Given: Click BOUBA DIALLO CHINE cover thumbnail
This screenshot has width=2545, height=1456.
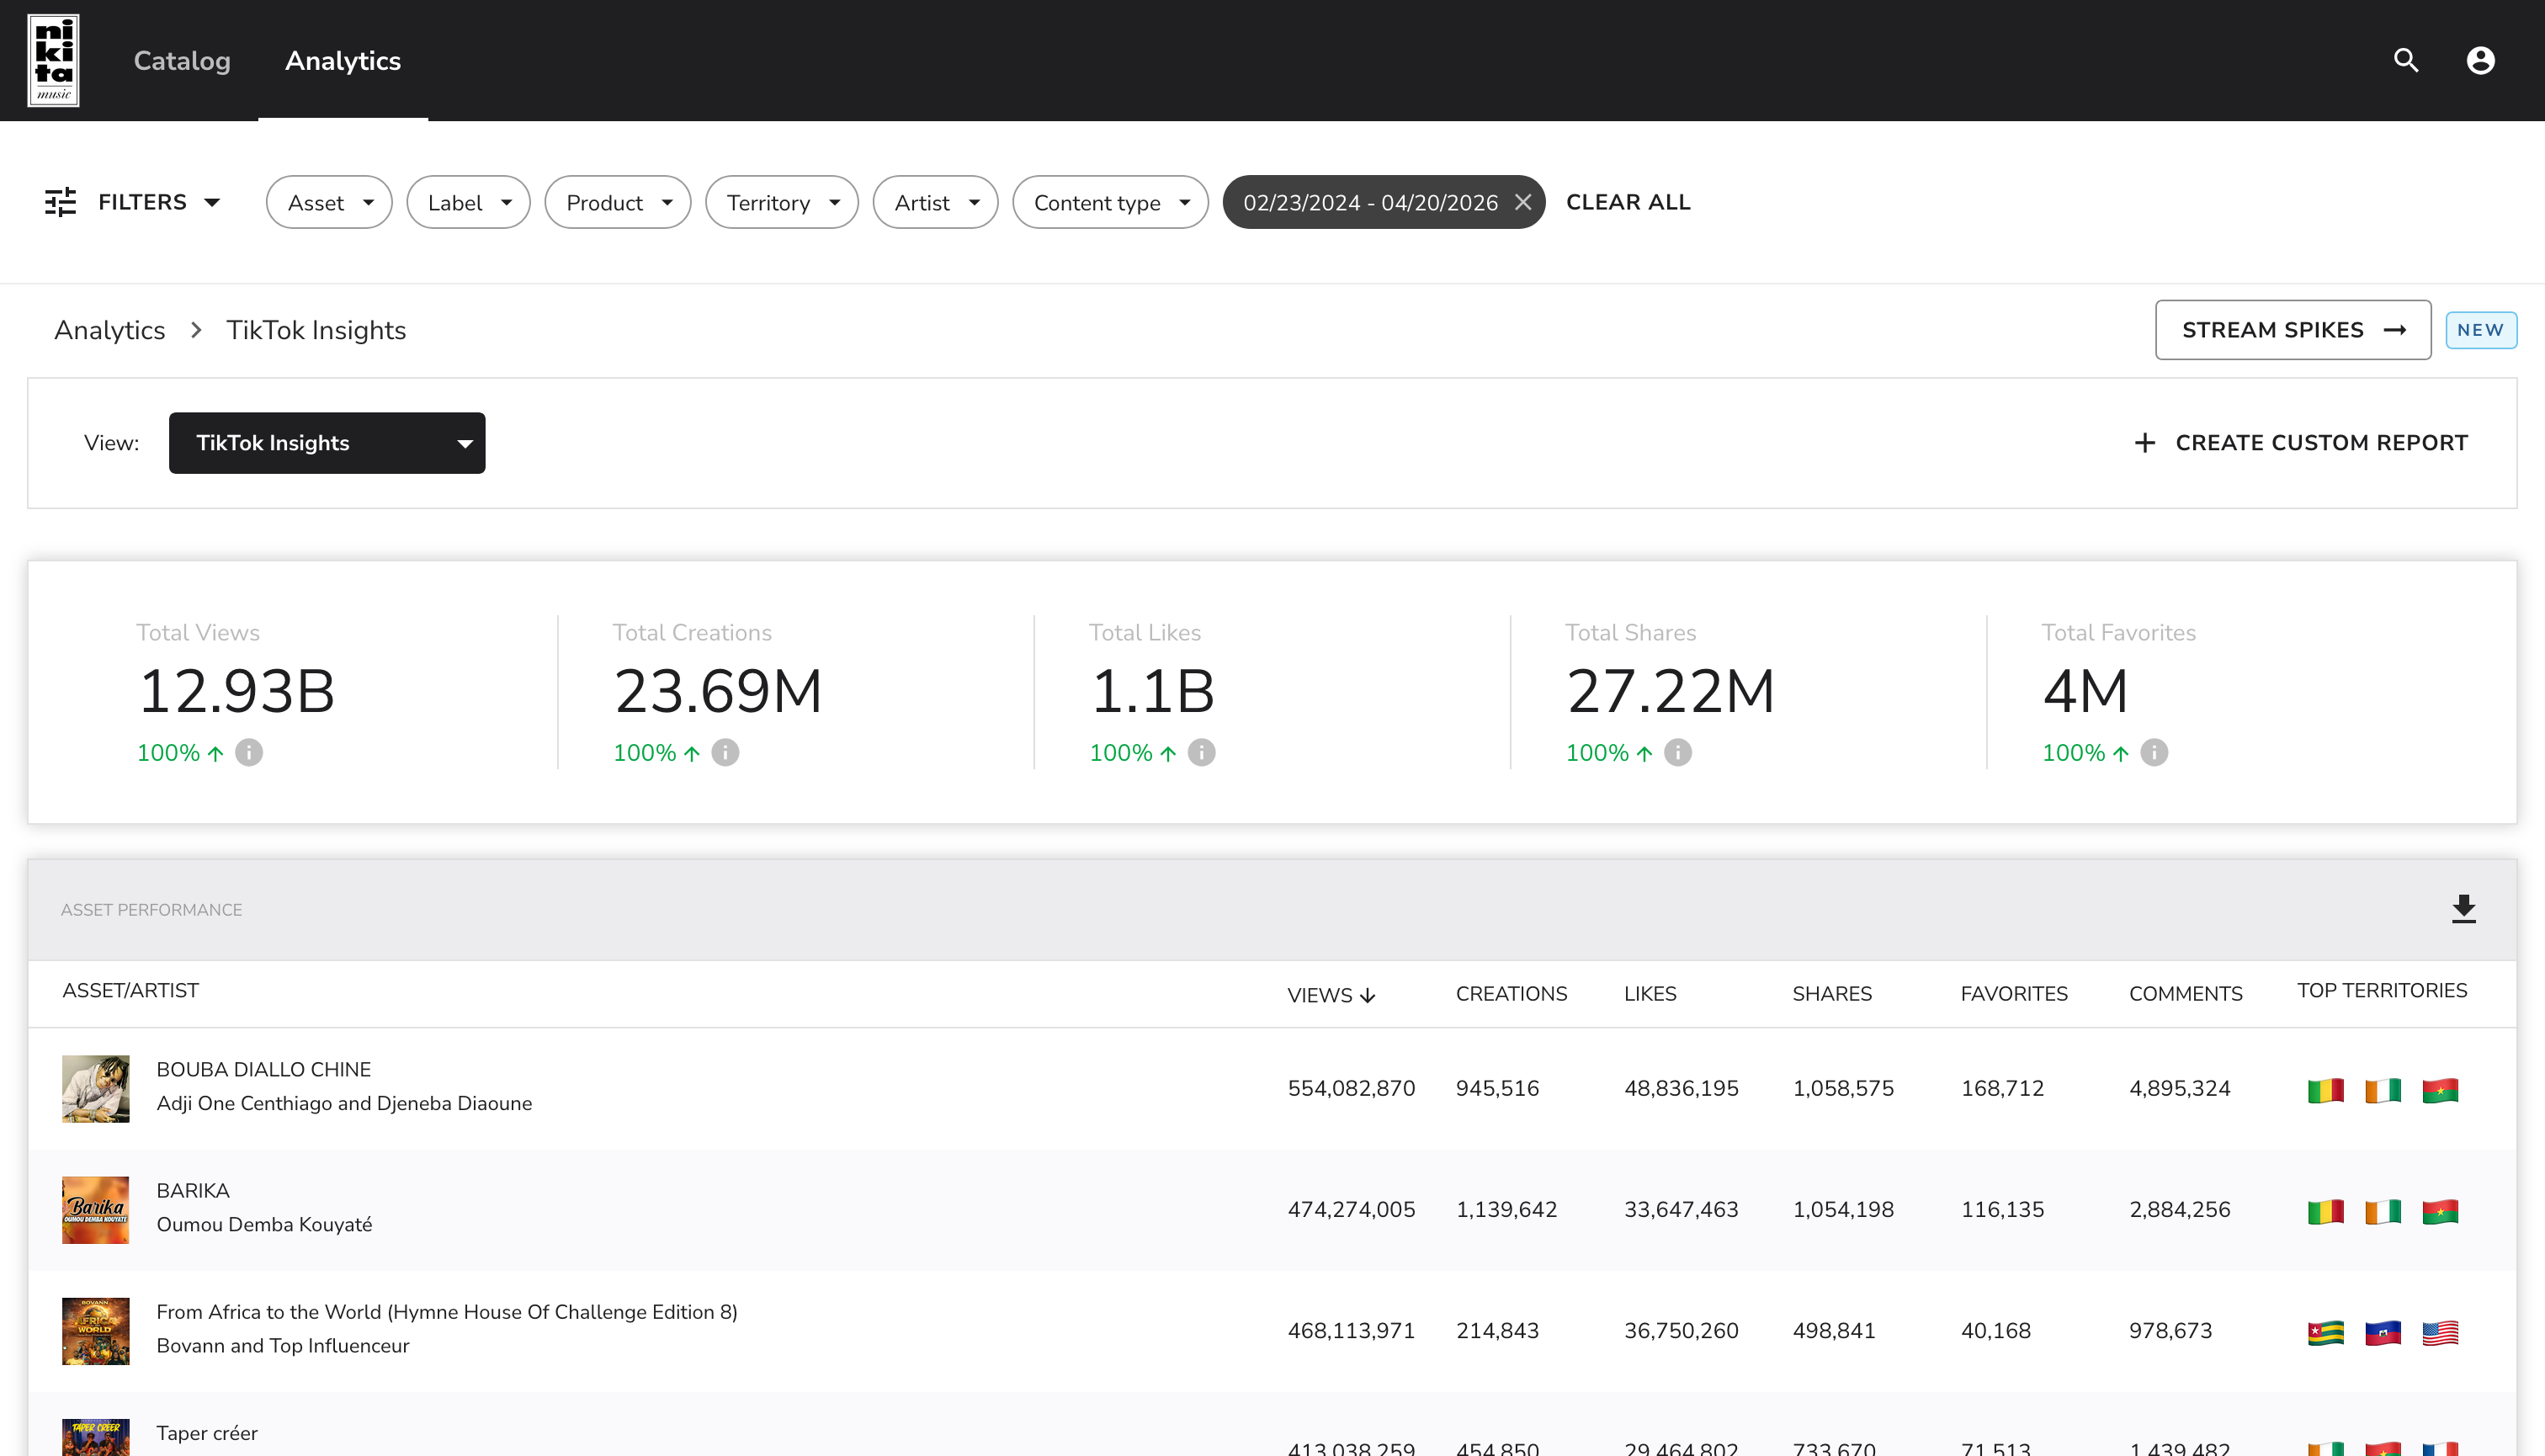Looking at the screenshot, I should click(96, 1088).
